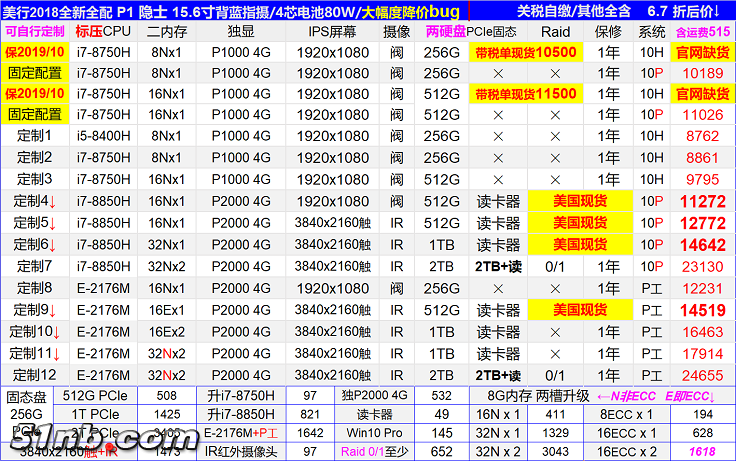Image resolution: width=736 pixels, height=461 pixels.
Task: Click the 定制12 row label
Action: pyautogui.click(x=35, y=375)
